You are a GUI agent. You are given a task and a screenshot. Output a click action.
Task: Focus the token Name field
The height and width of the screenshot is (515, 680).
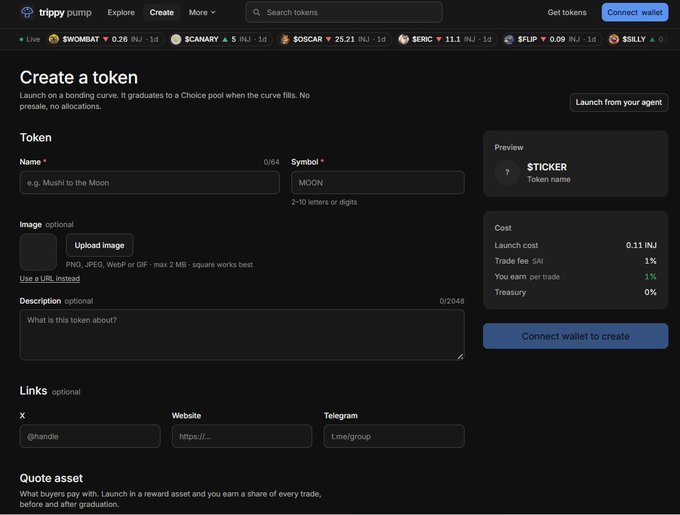[150, 183]
